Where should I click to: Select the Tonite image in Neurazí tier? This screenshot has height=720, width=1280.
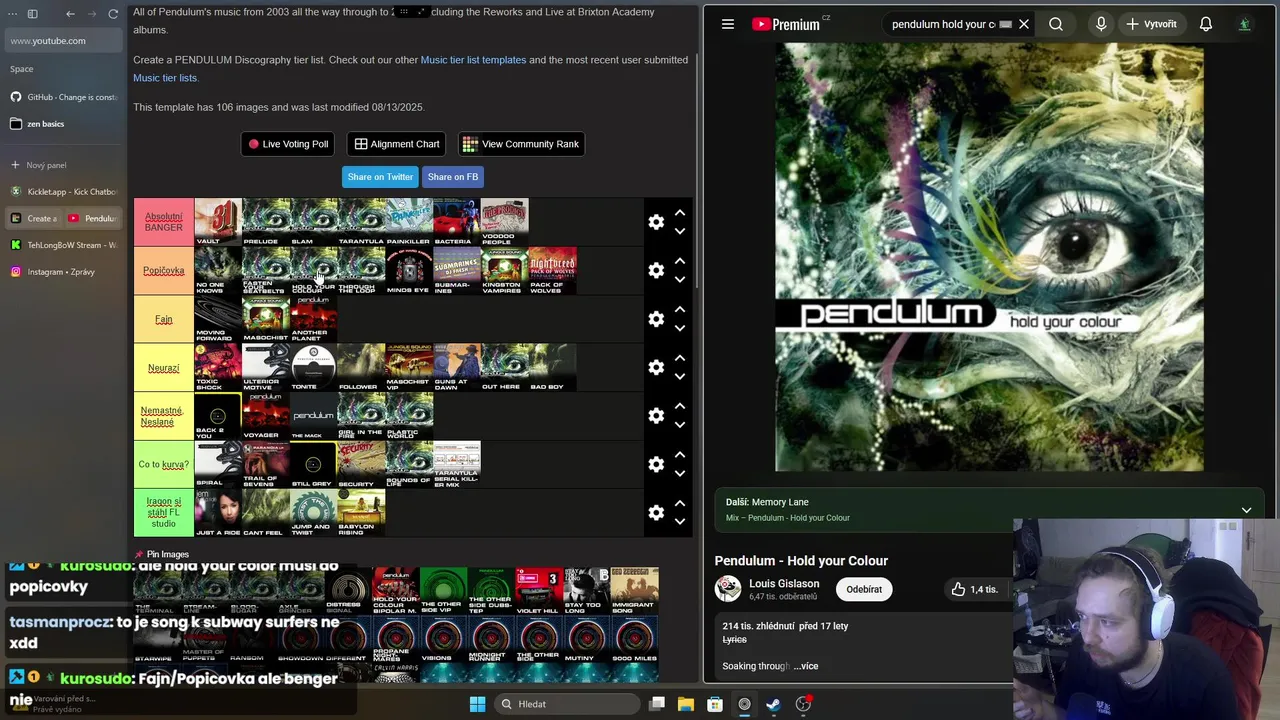(x=313, y=367)
